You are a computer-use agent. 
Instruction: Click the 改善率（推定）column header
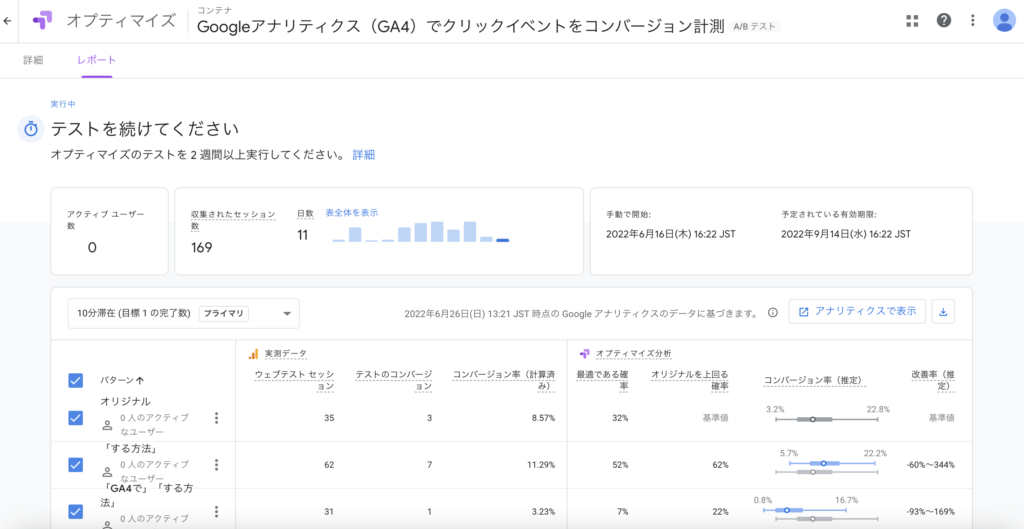(933, 380)
